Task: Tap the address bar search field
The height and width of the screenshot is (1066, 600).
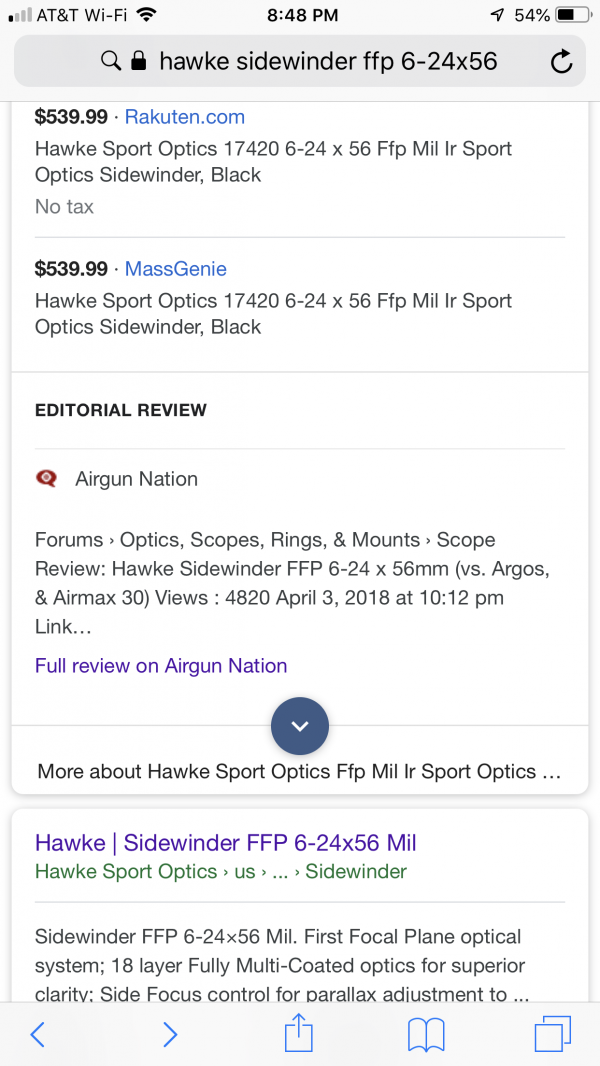Action: [x=300, y=61]
